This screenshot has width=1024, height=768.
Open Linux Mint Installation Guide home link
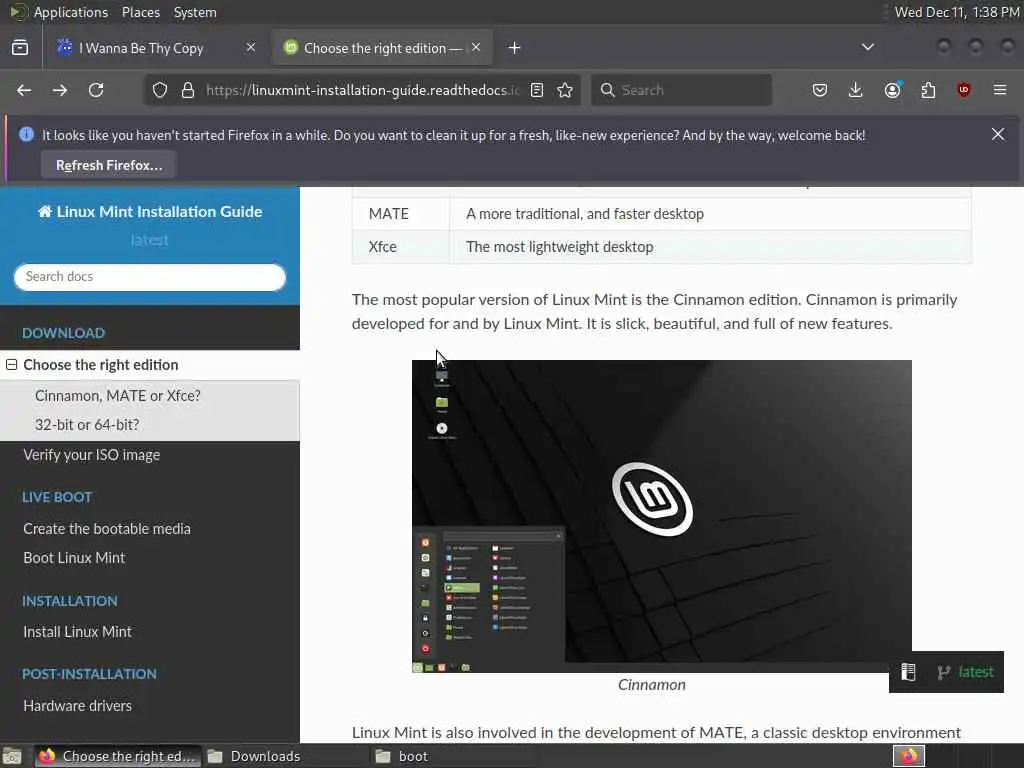click(150, 212)
